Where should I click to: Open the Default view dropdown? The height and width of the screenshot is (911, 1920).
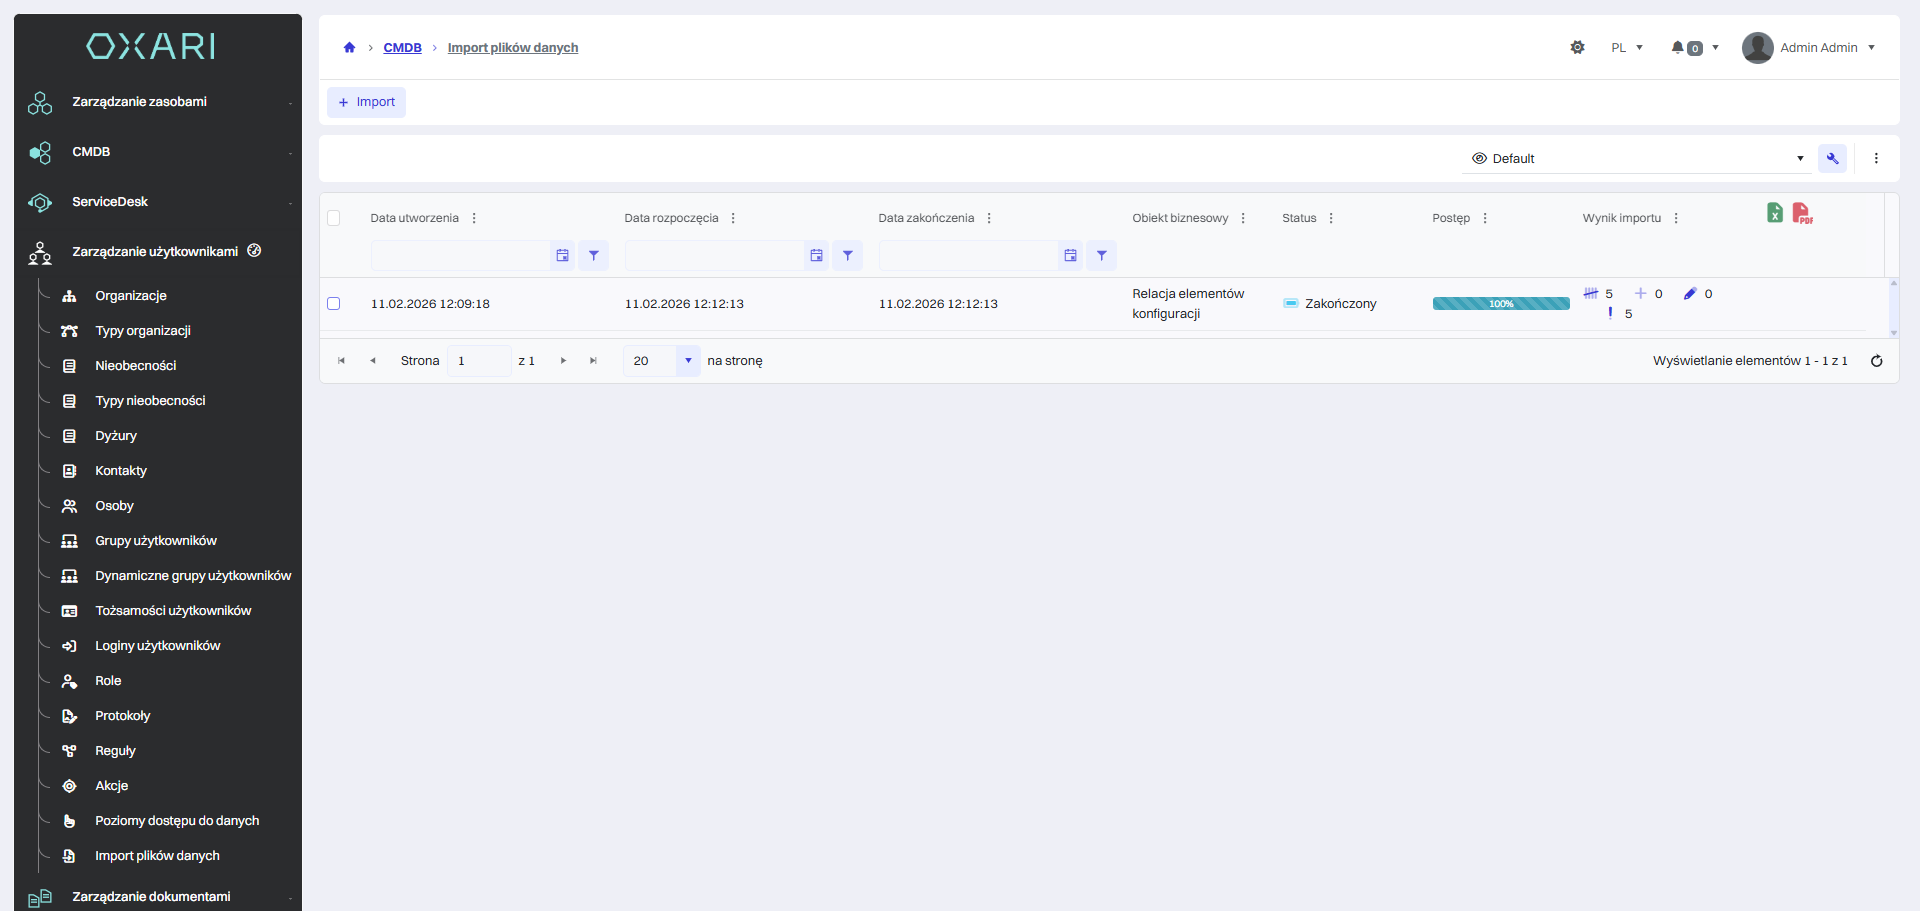click(1636, 159)
